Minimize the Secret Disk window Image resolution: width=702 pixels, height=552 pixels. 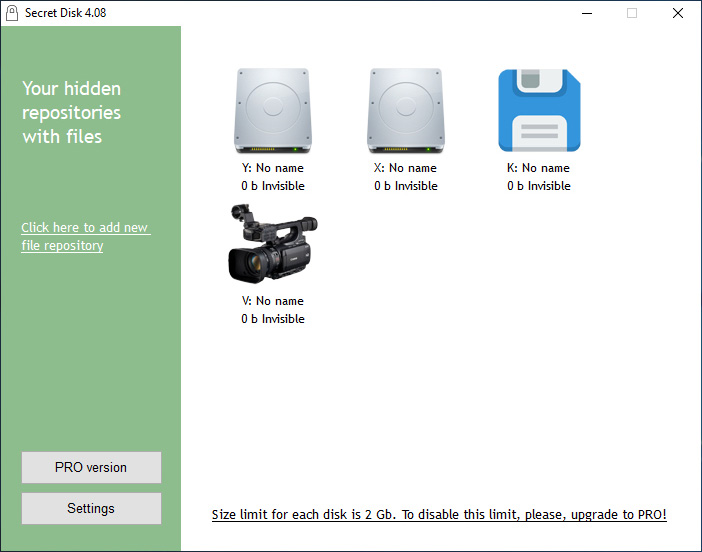point(585,13)
